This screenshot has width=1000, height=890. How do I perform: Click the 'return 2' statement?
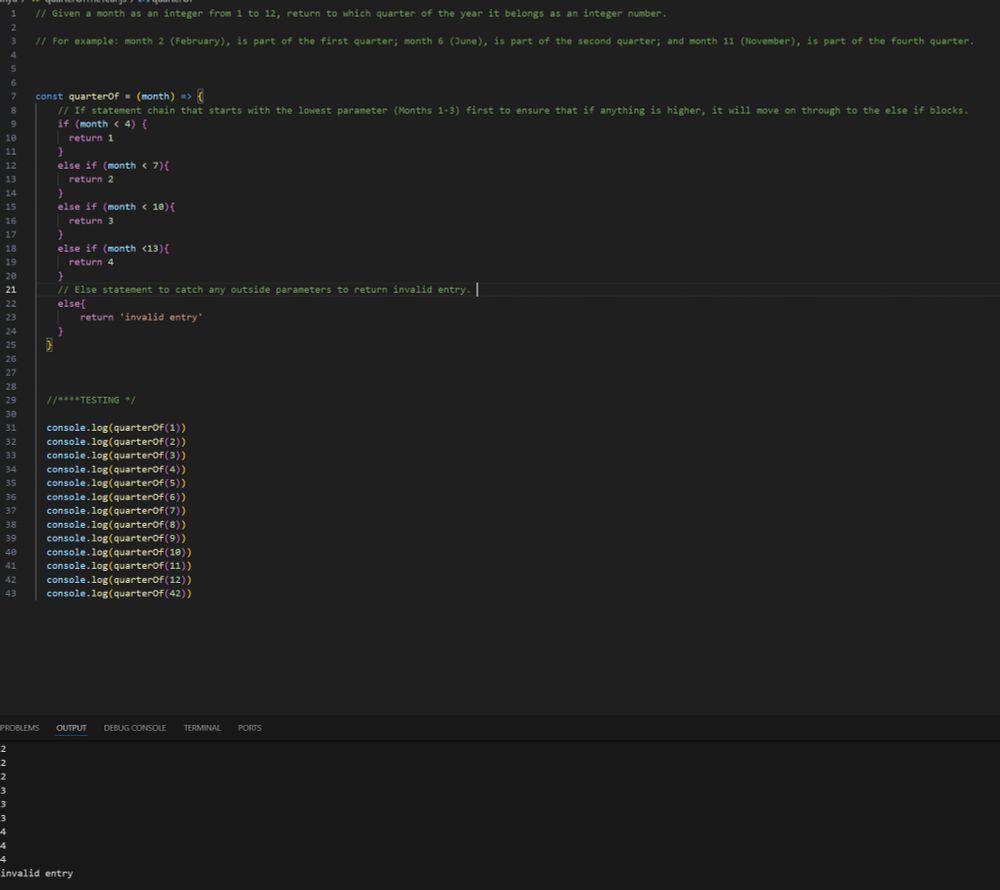pyautogui.click(x=91, y=179)
